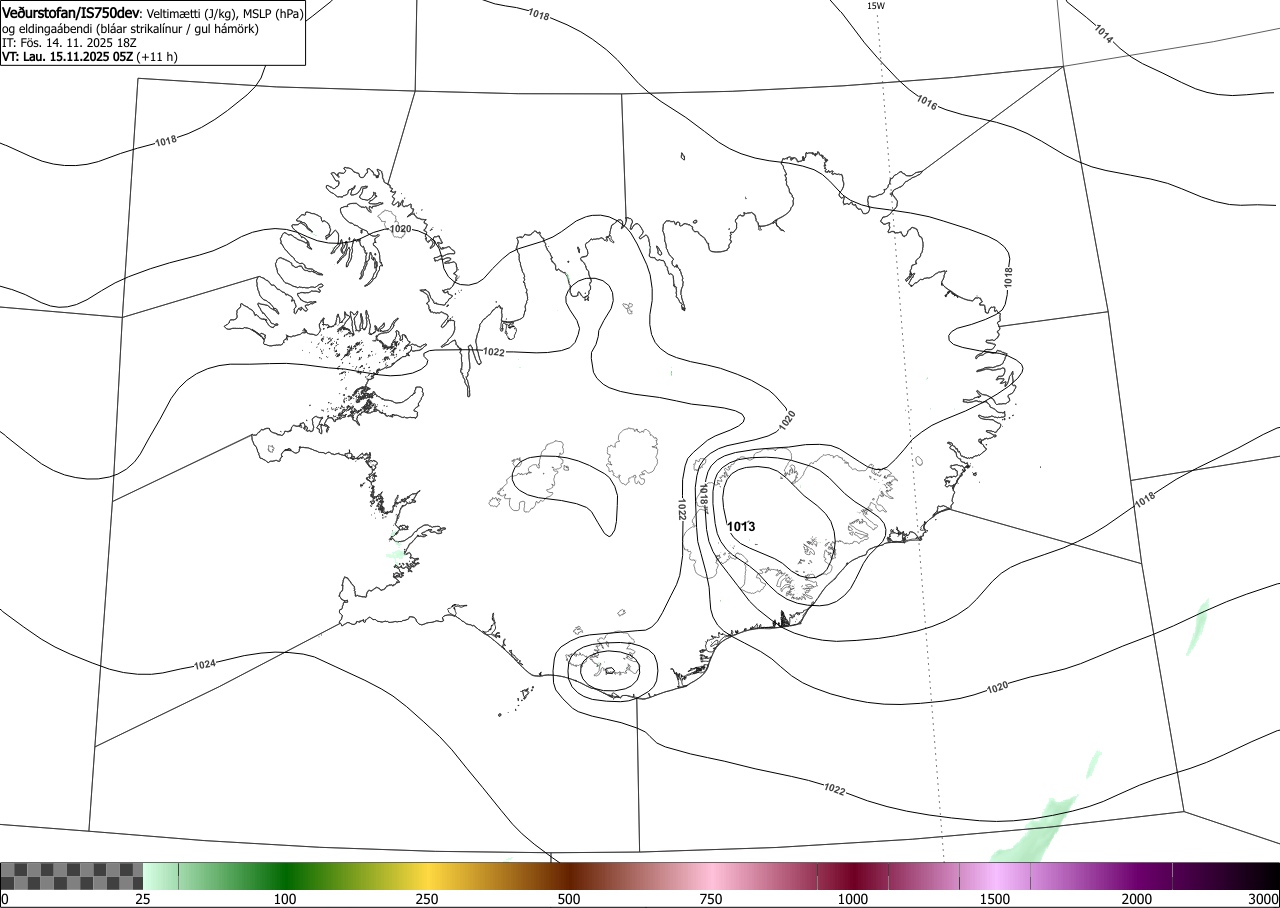Click the 1014 isobar label

(1103, 33)
